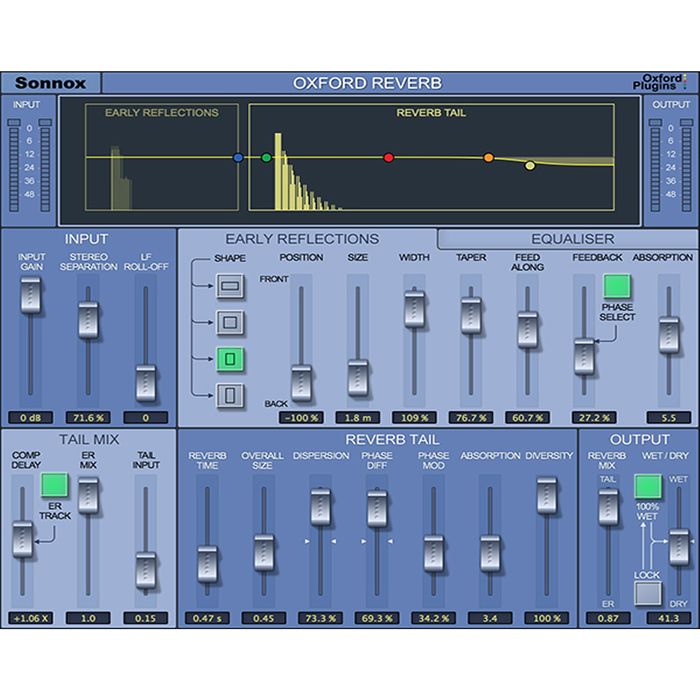
Task: Switch to the Equaliser tab
Action: (x=573, y=239)
